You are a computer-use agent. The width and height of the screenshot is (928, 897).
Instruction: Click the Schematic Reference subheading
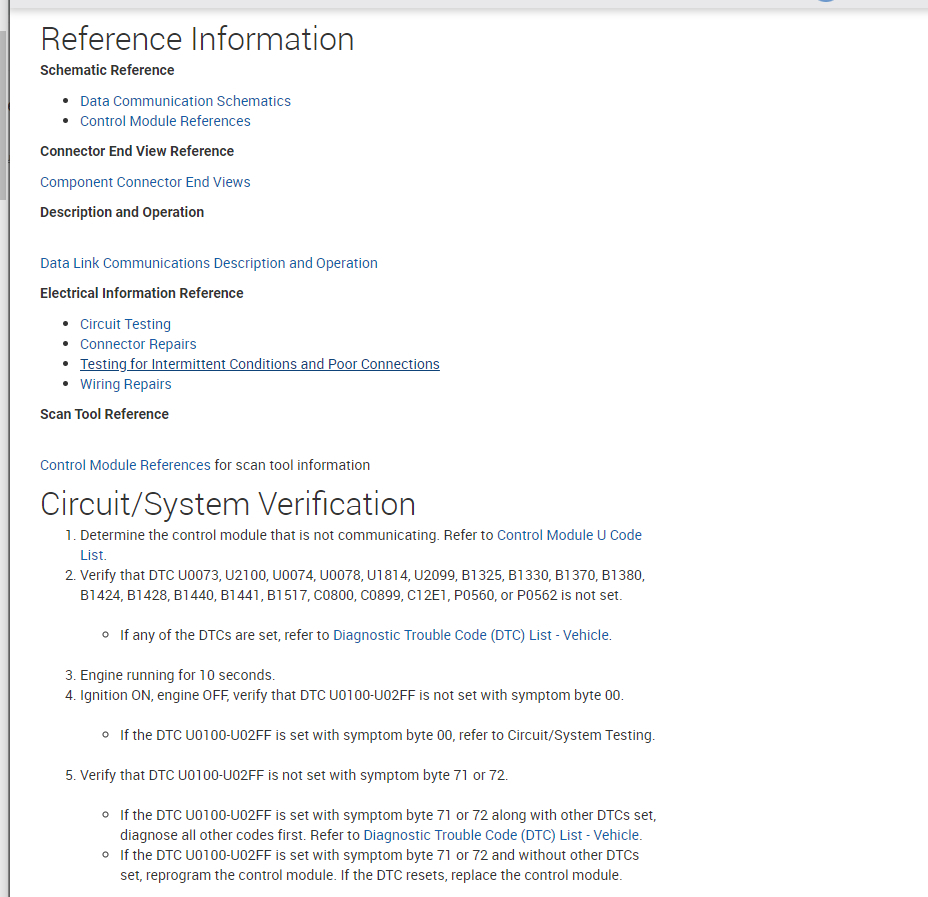(x=107, y=70)
